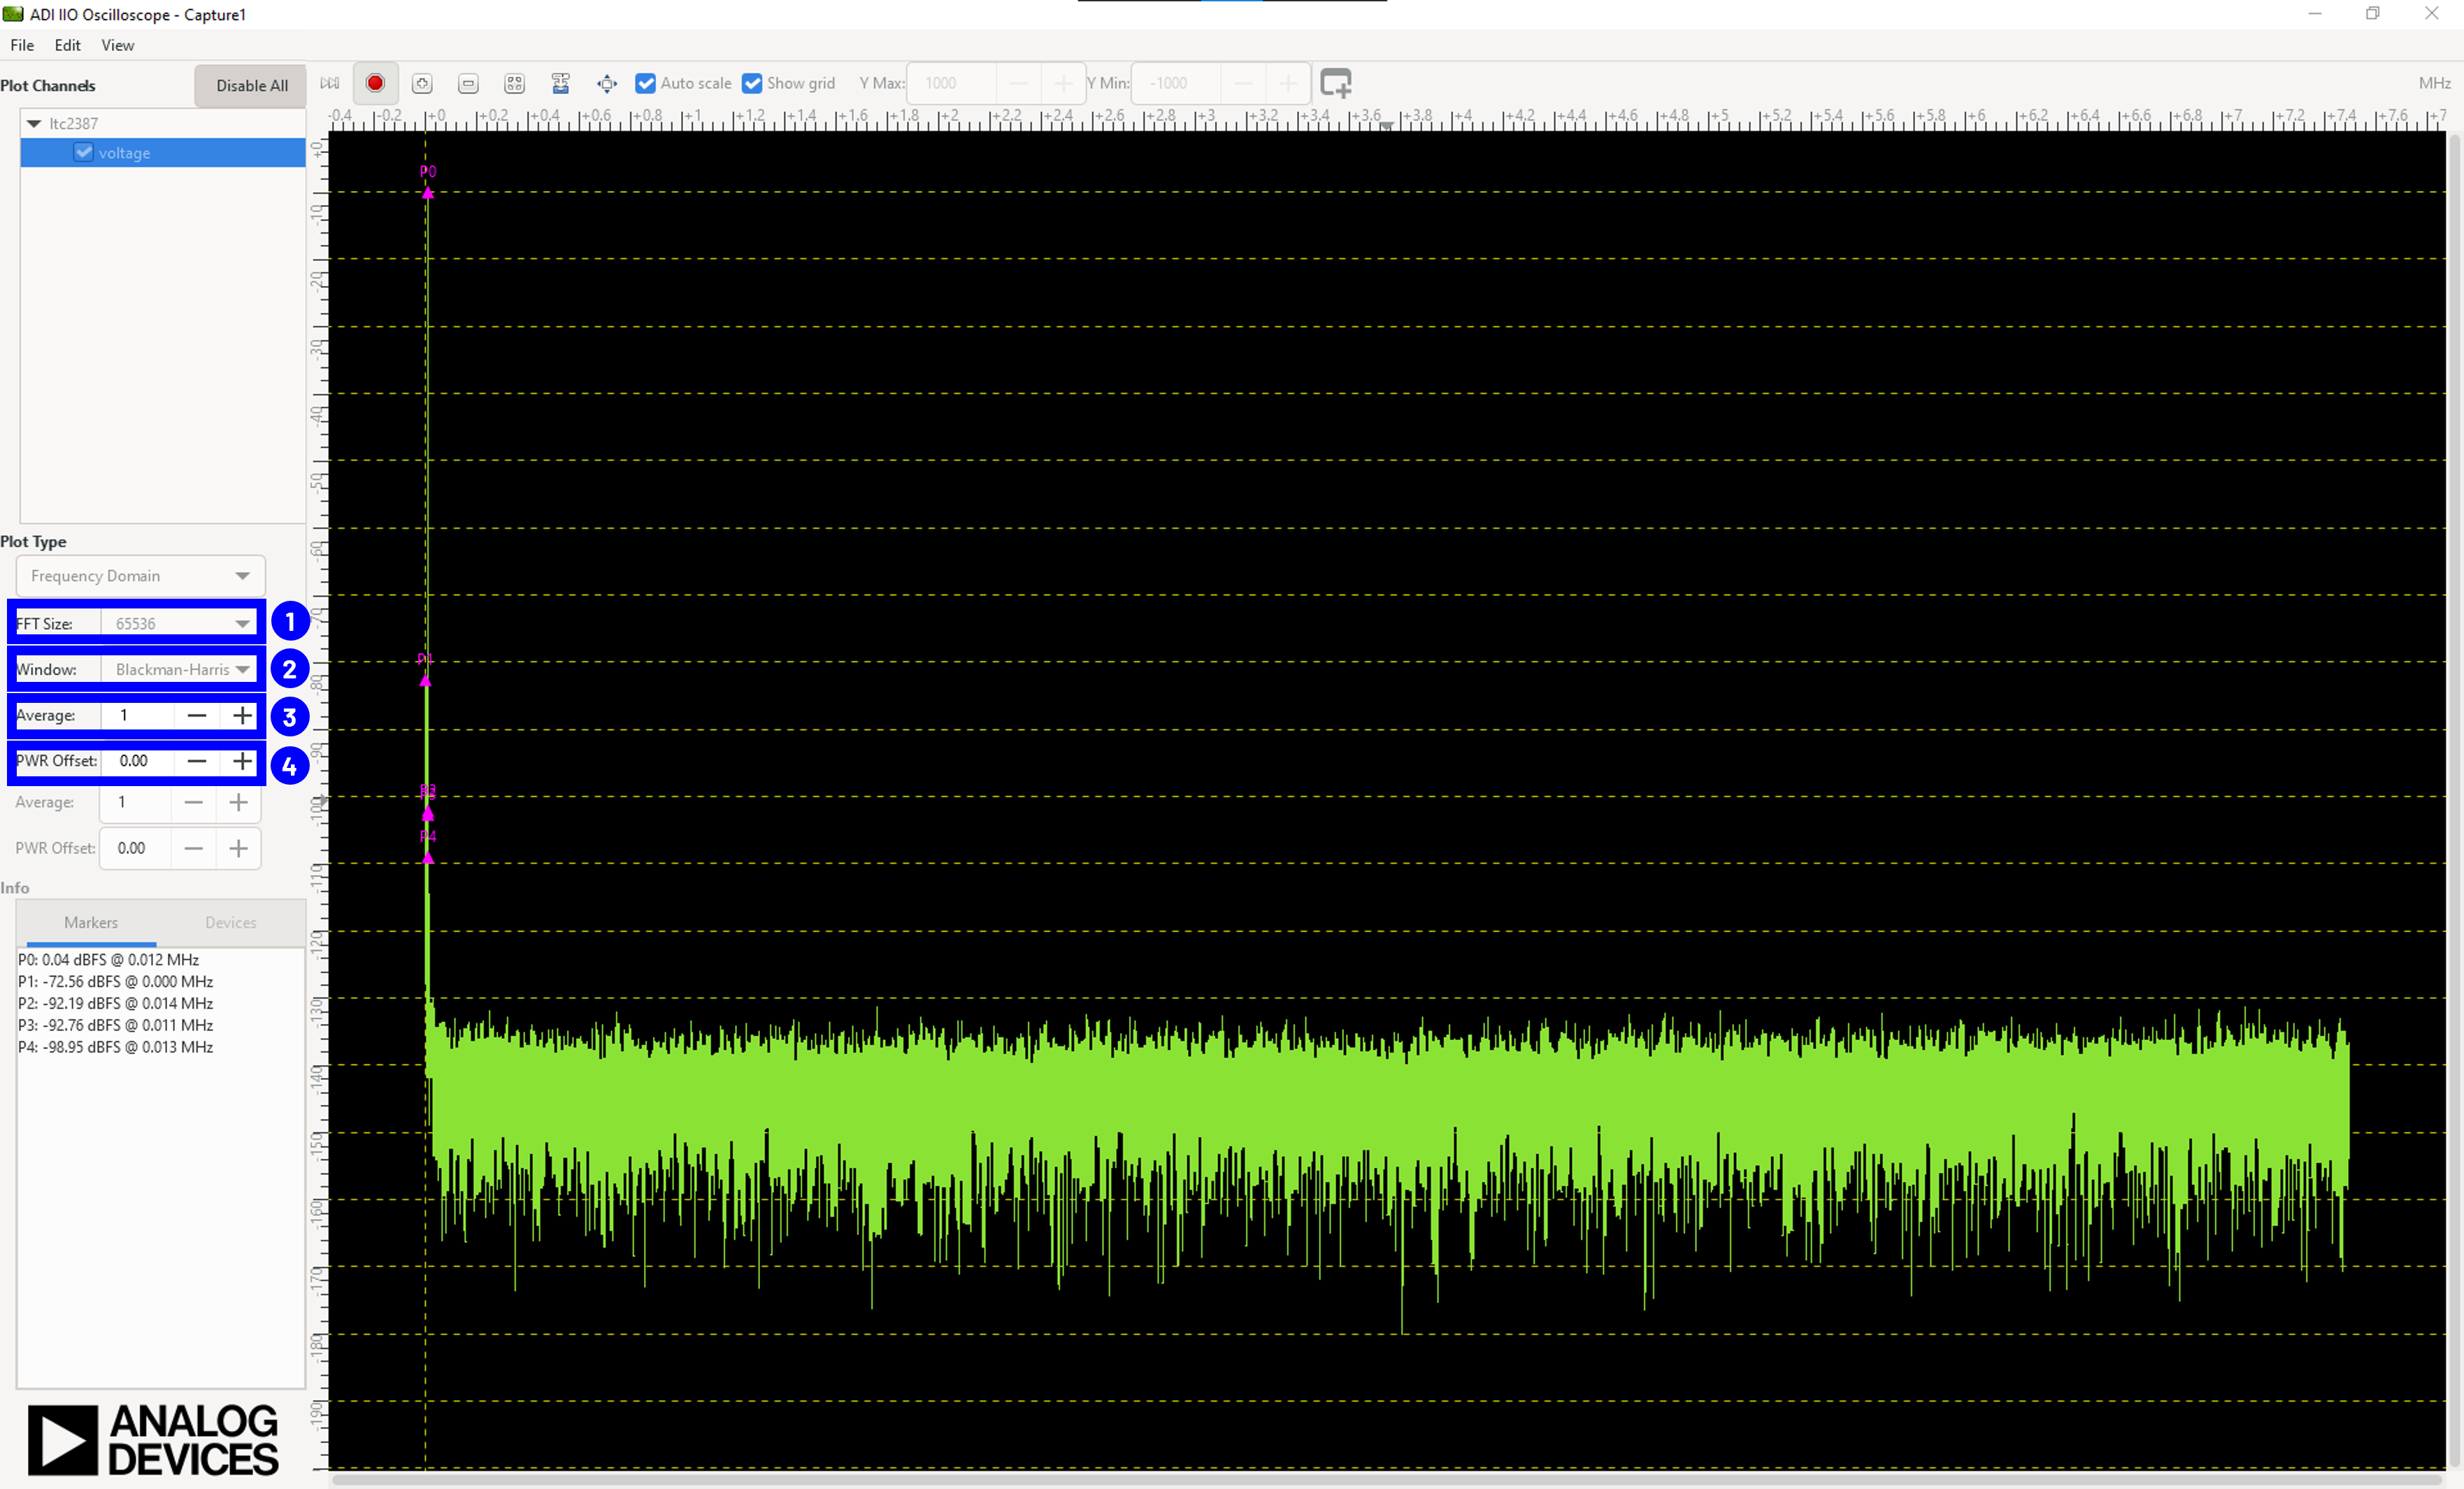Image resolution: width=2464 pixels, height=1489 pixels.
Task: Click the single-step capture icon
Action: click(x=330, y=83)
